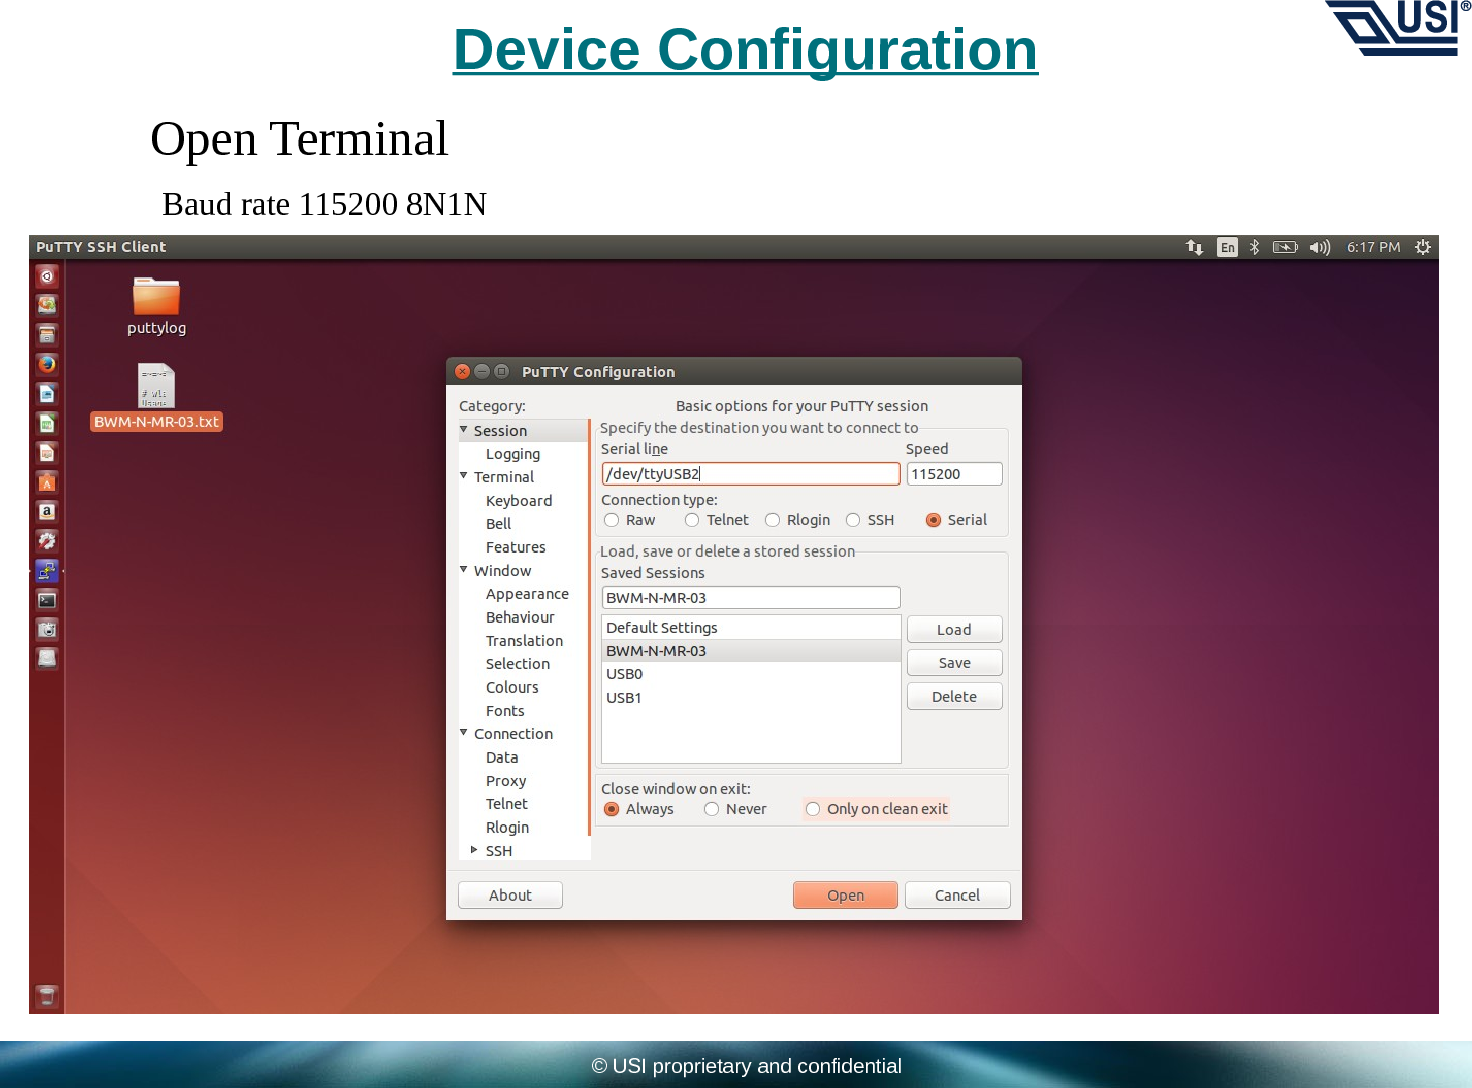Open the Colours settings category

tap(512, 688)
